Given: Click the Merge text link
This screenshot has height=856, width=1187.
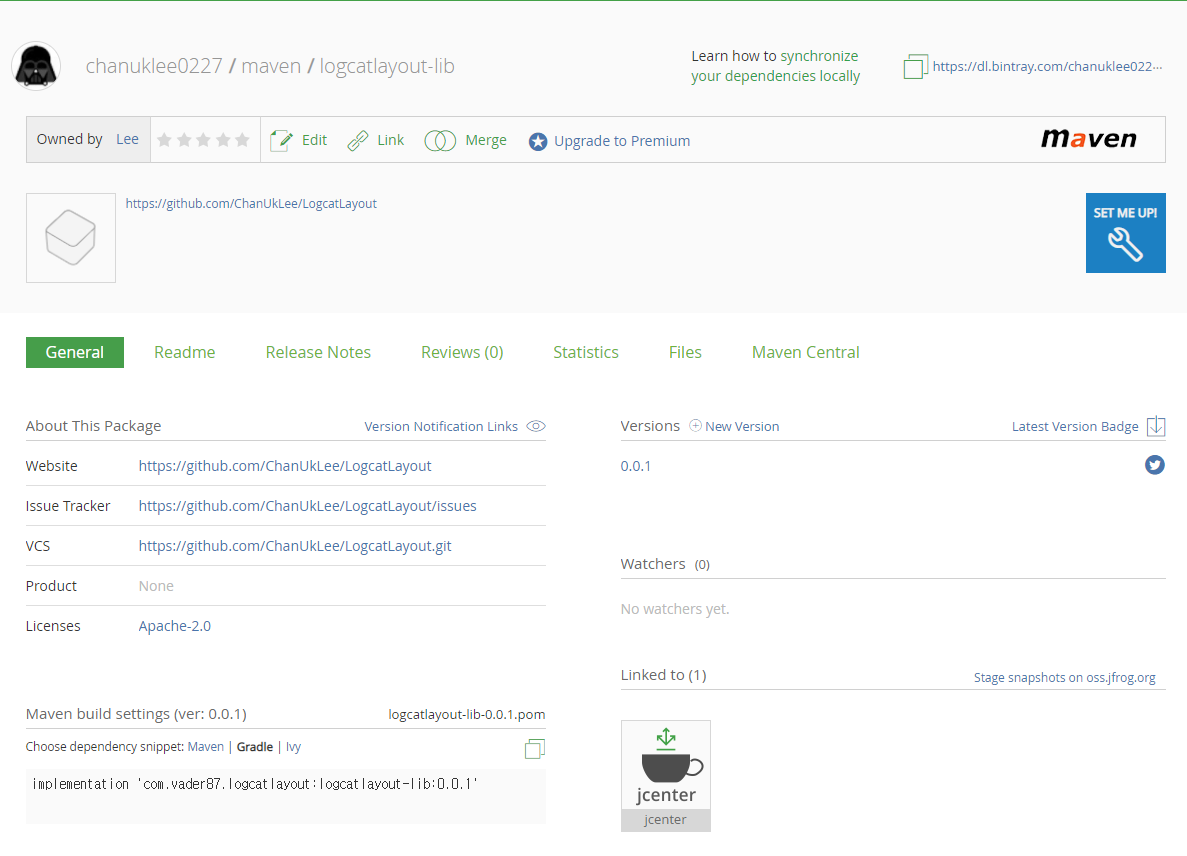Looking at the screenshot, I should click(x=486, y=140).
